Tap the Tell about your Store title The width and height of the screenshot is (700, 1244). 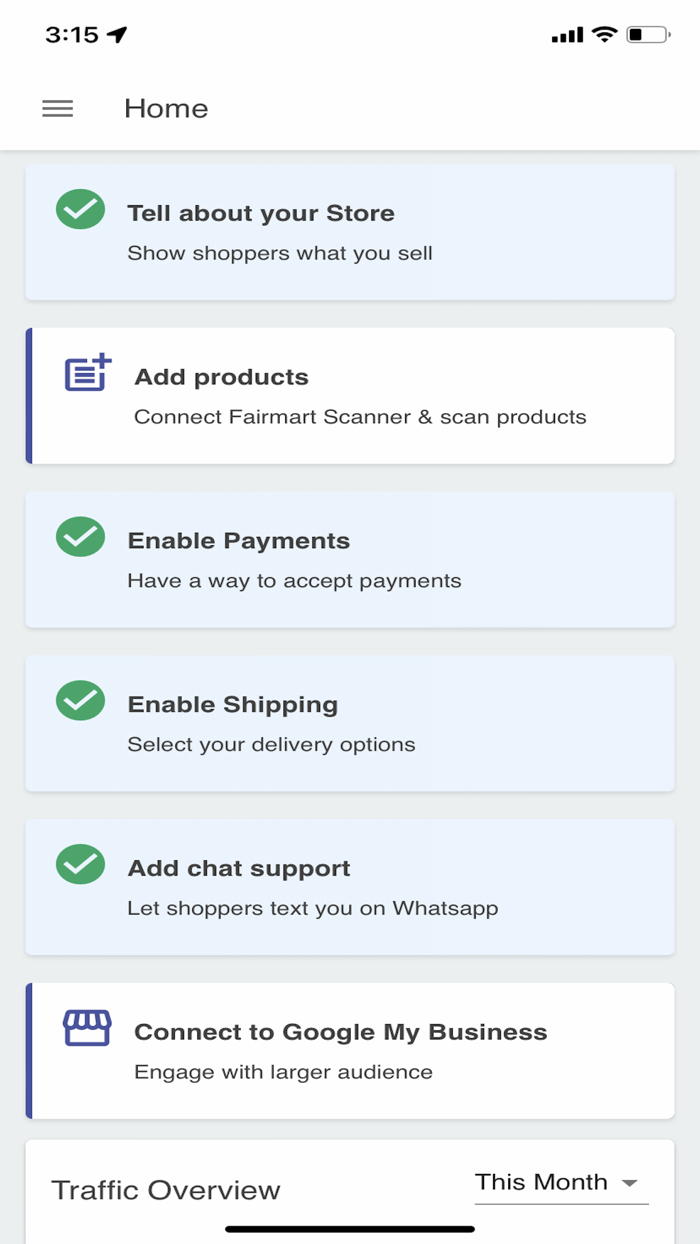point(261,213)
